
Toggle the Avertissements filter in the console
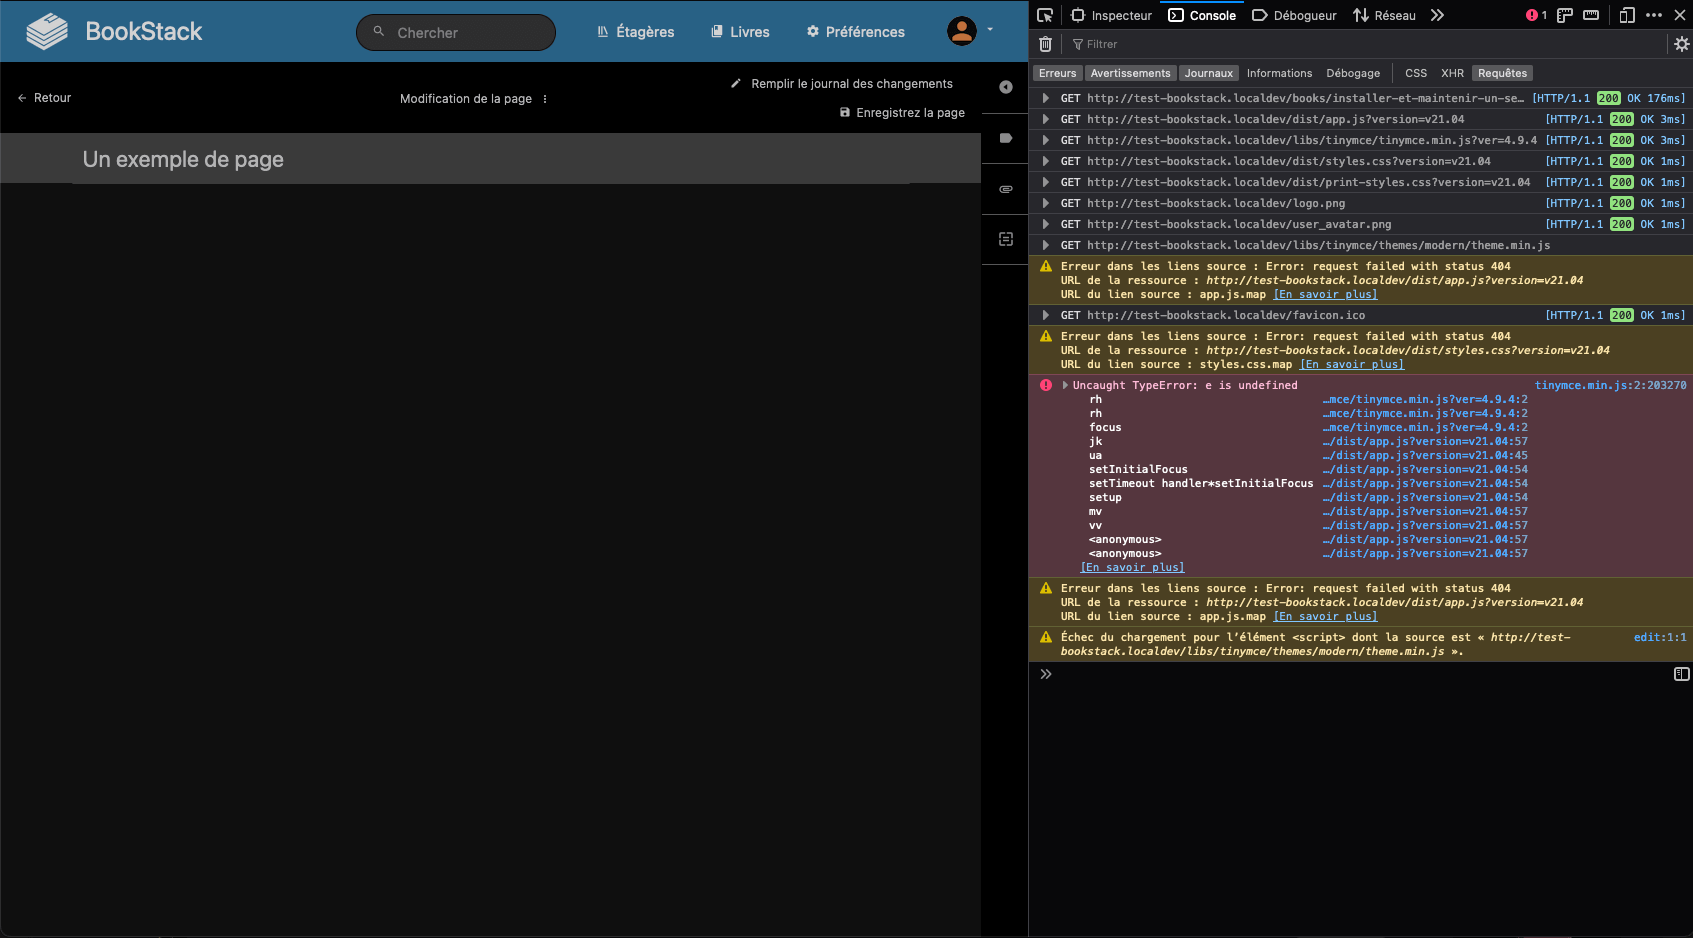click(1130, 73)
